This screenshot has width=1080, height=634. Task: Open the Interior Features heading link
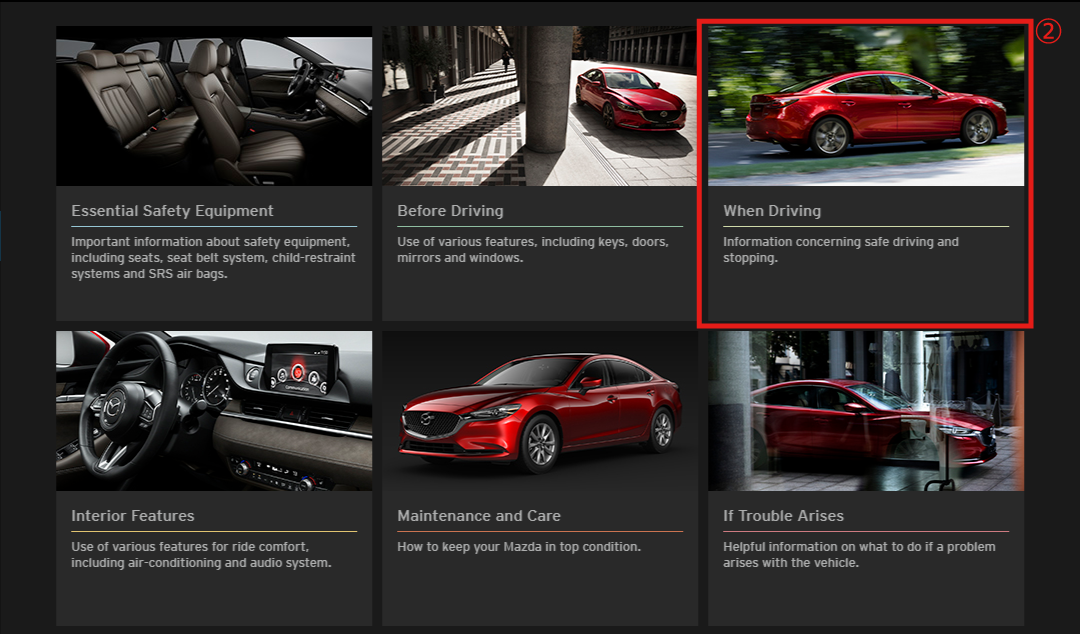(133, 516)
